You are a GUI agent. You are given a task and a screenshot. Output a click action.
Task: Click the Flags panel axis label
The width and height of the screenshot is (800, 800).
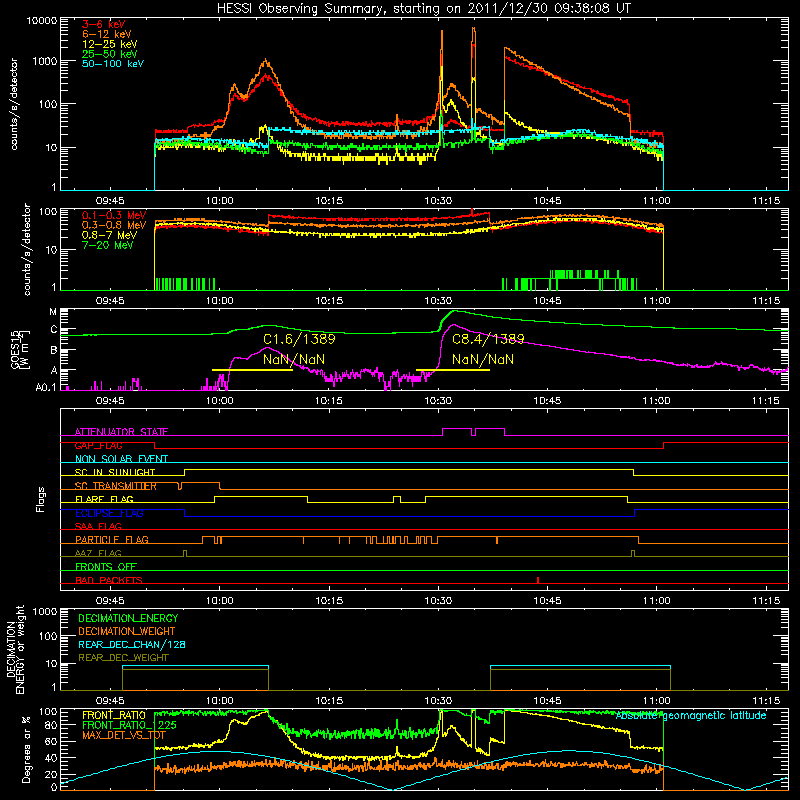(40, 499)
